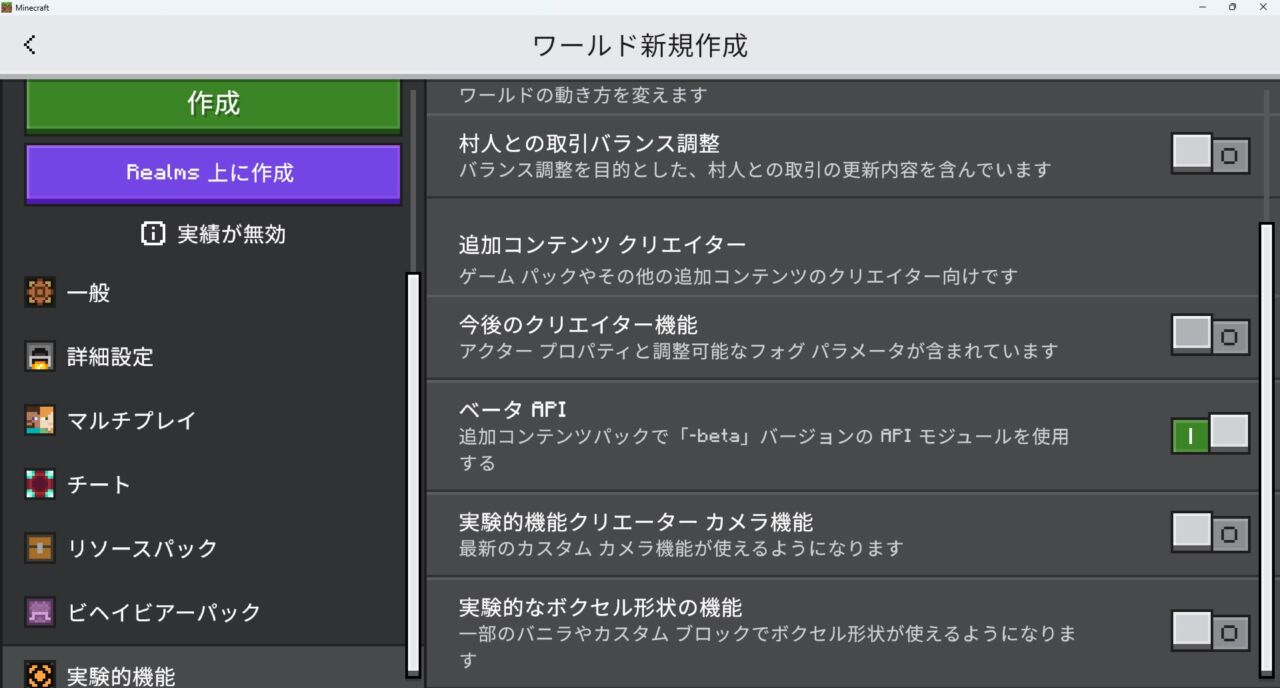Image resolution: width=1280 pixels, height=688 pixels.
Task: Click the 実験的機能クリエーター カメラ機能 label
Action: 636,522
